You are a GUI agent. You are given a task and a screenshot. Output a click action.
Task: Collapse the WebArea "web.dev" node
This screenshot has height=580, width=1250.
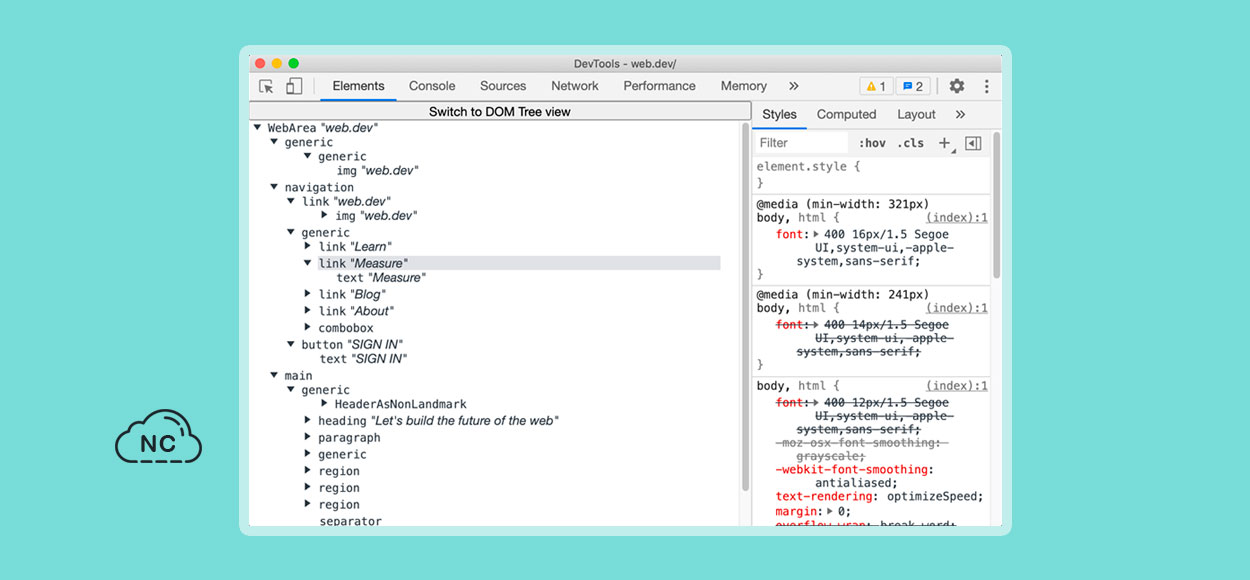[x=258, y=127]
